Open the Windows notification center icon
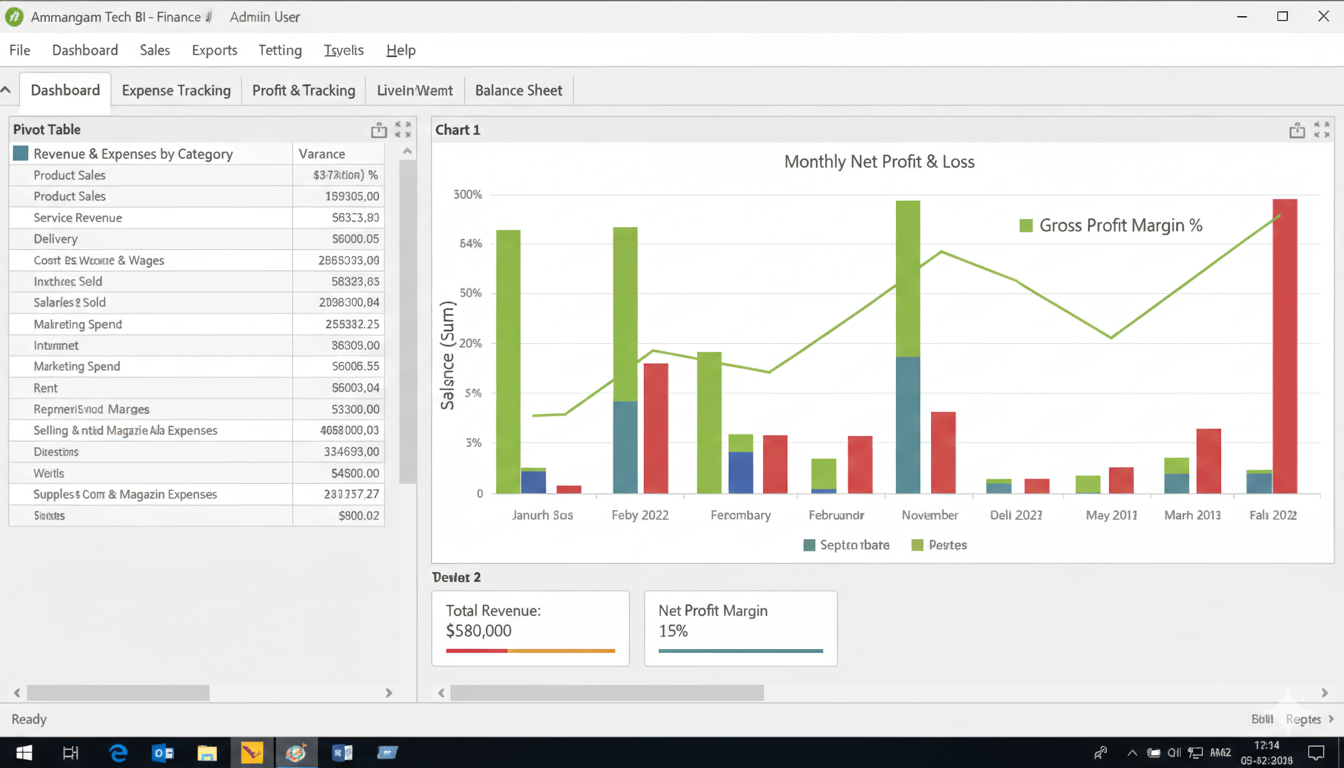This screenshot has height=768, width=1344. pos(1316,753)
